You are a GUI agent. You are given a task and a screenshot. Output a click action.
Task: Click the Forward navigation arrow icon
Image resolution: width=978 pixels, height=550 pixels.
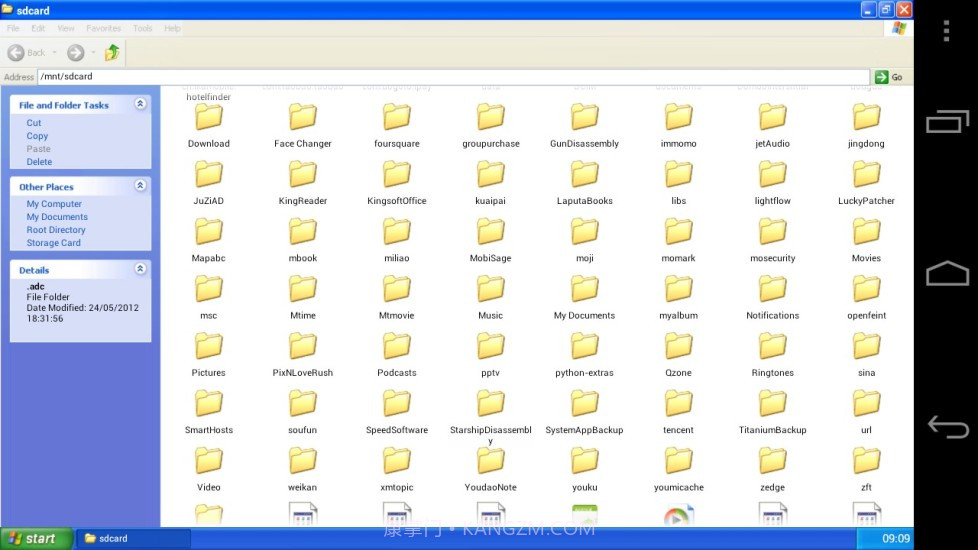[x=75, y=52]
